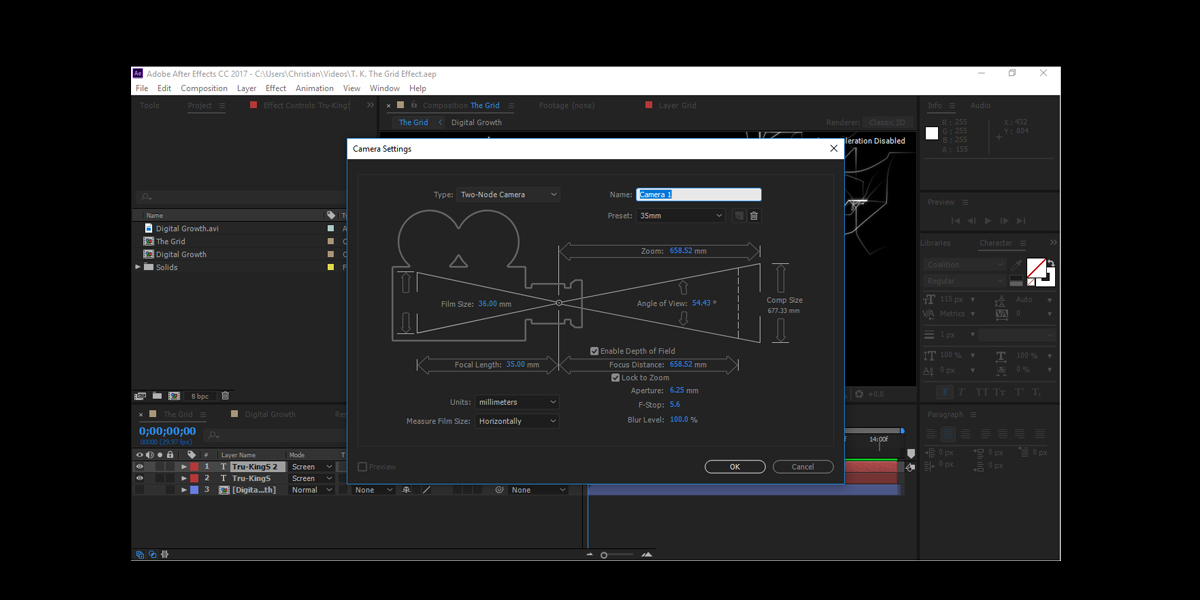
Task: Expand the Tru-KingS layer properties
Action: click(183, 478)
